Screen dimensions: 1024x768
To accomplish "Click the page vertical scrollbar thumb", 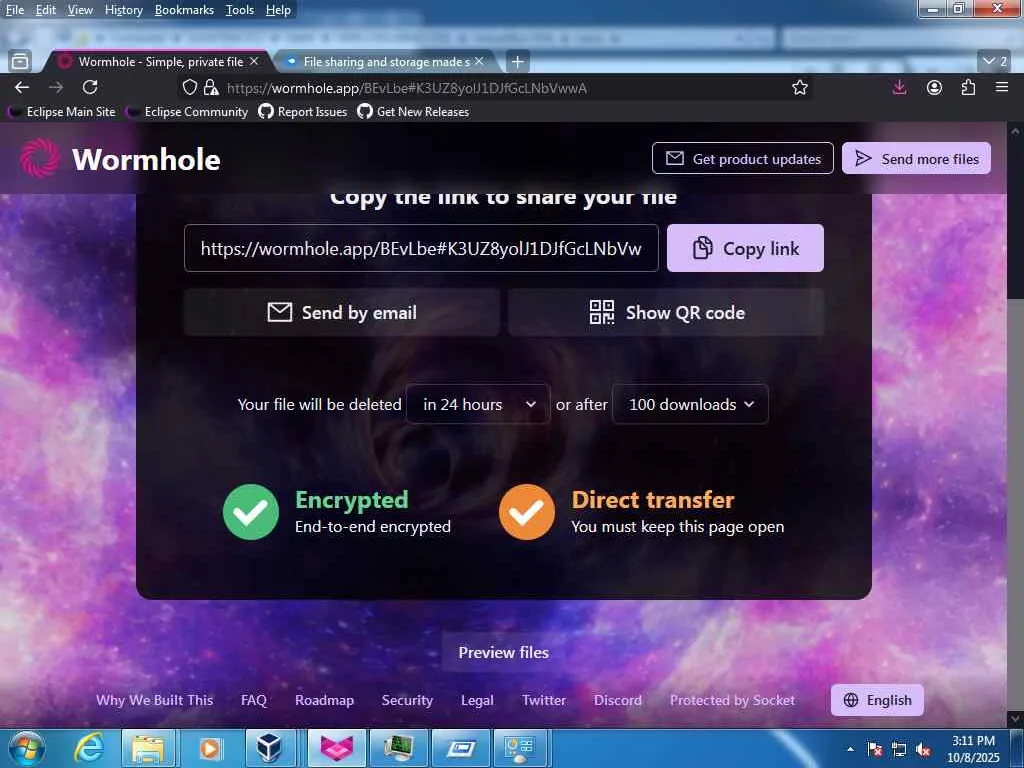I will [x=1015, y=219].
